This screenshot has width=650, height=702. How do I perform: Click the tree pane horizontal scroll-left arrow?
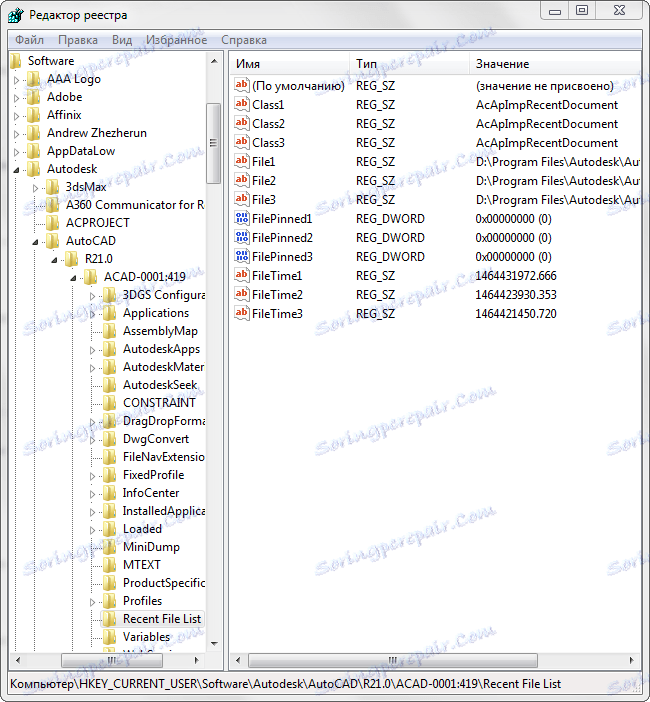click(18, 660)
